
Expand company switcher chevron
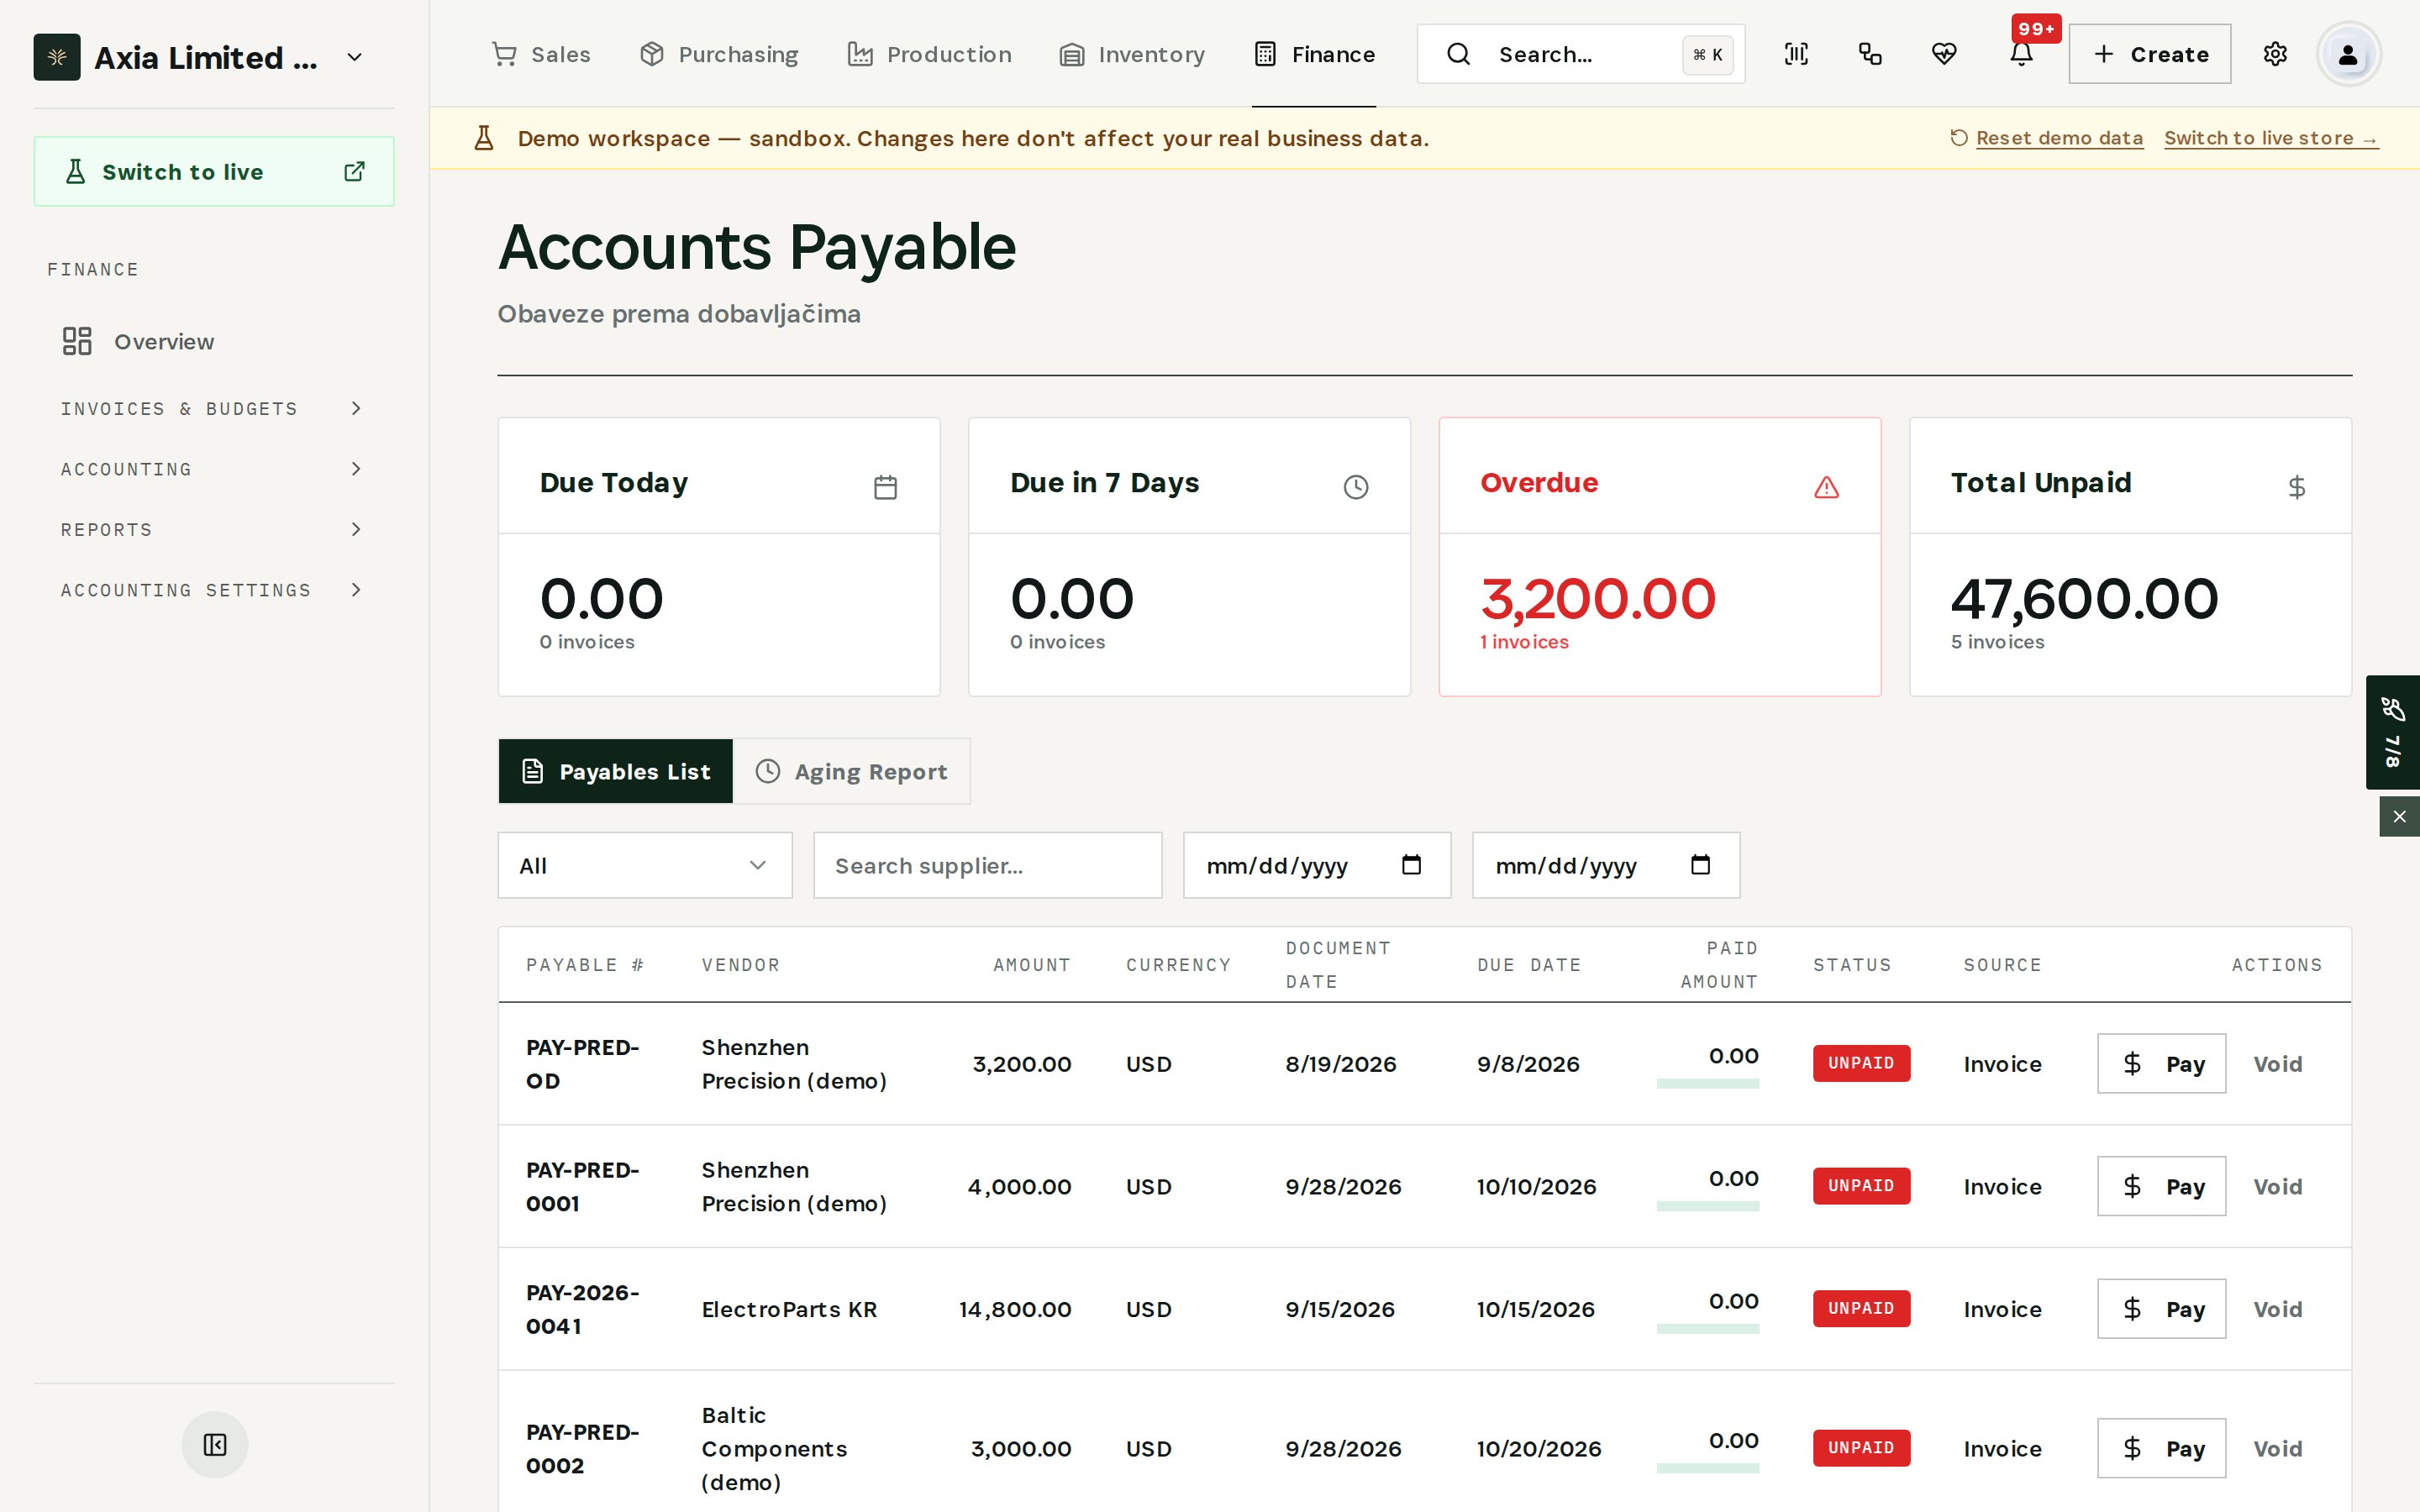(354, 58)
